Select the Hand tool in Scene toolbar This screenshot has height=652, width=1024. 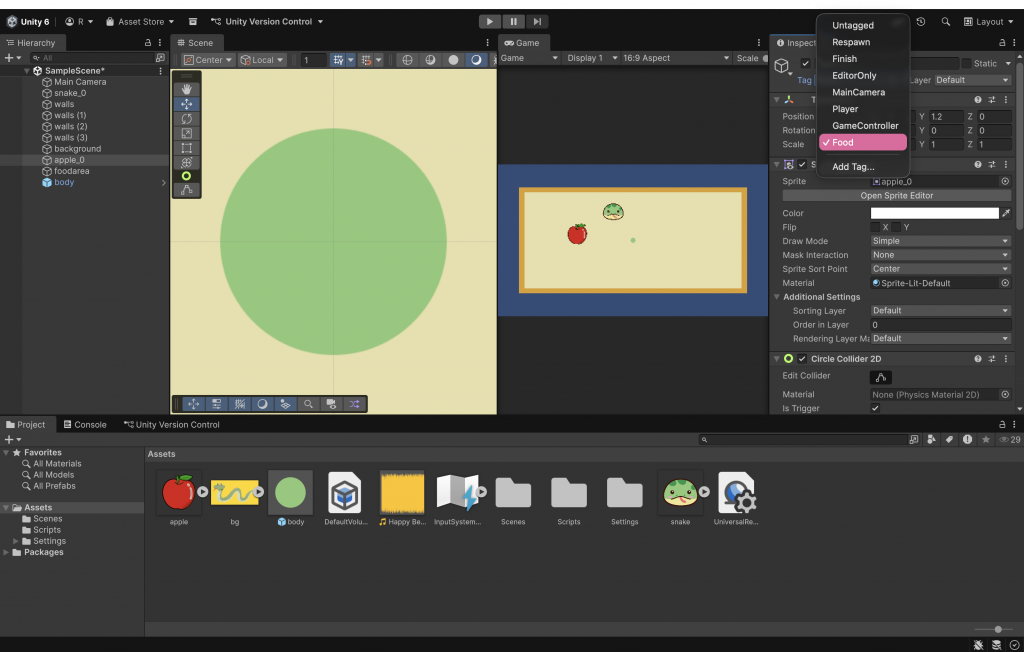[186, 90]
